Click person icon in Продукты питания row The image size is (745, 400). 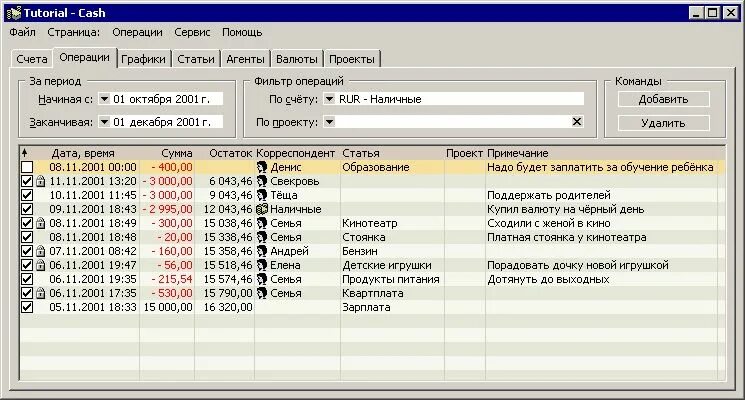click(x=262, y=279)
